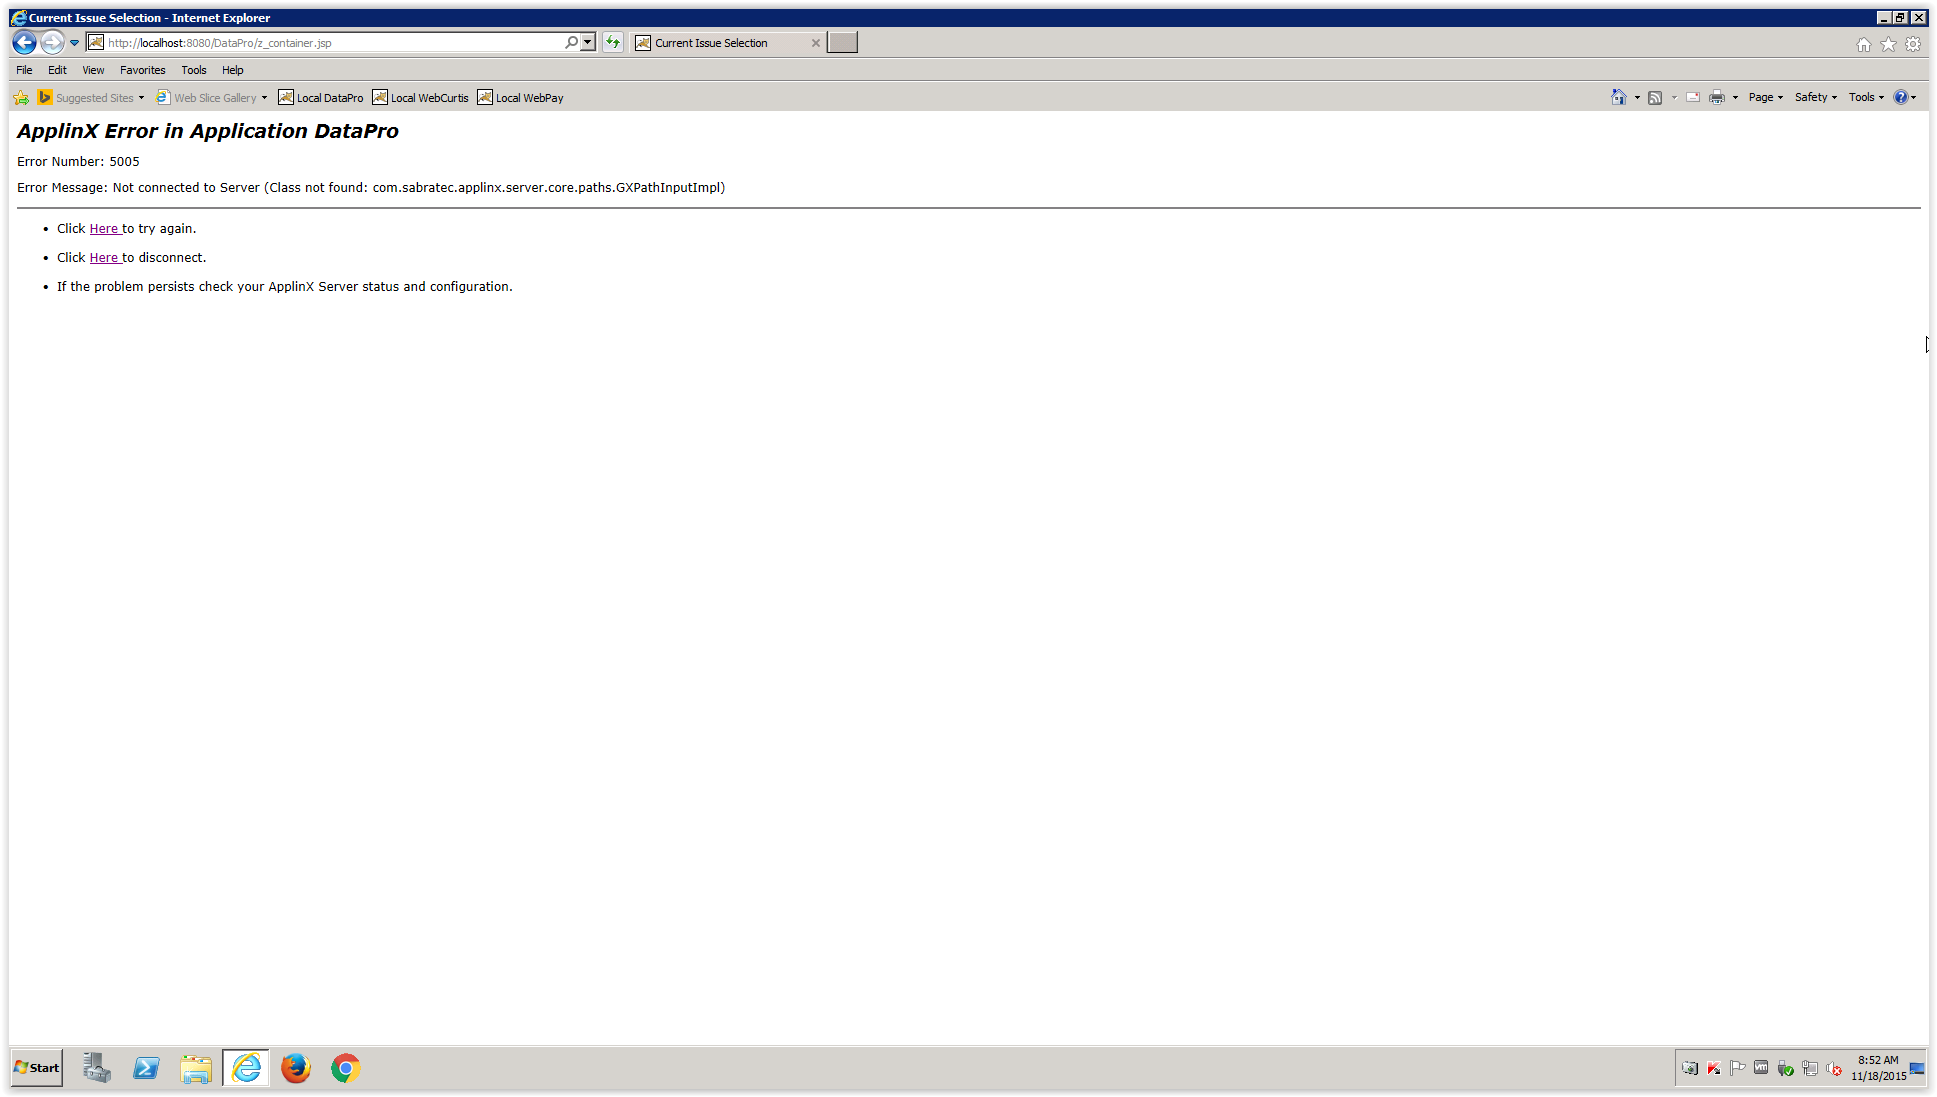Open Favorites star at top right

1888,44
